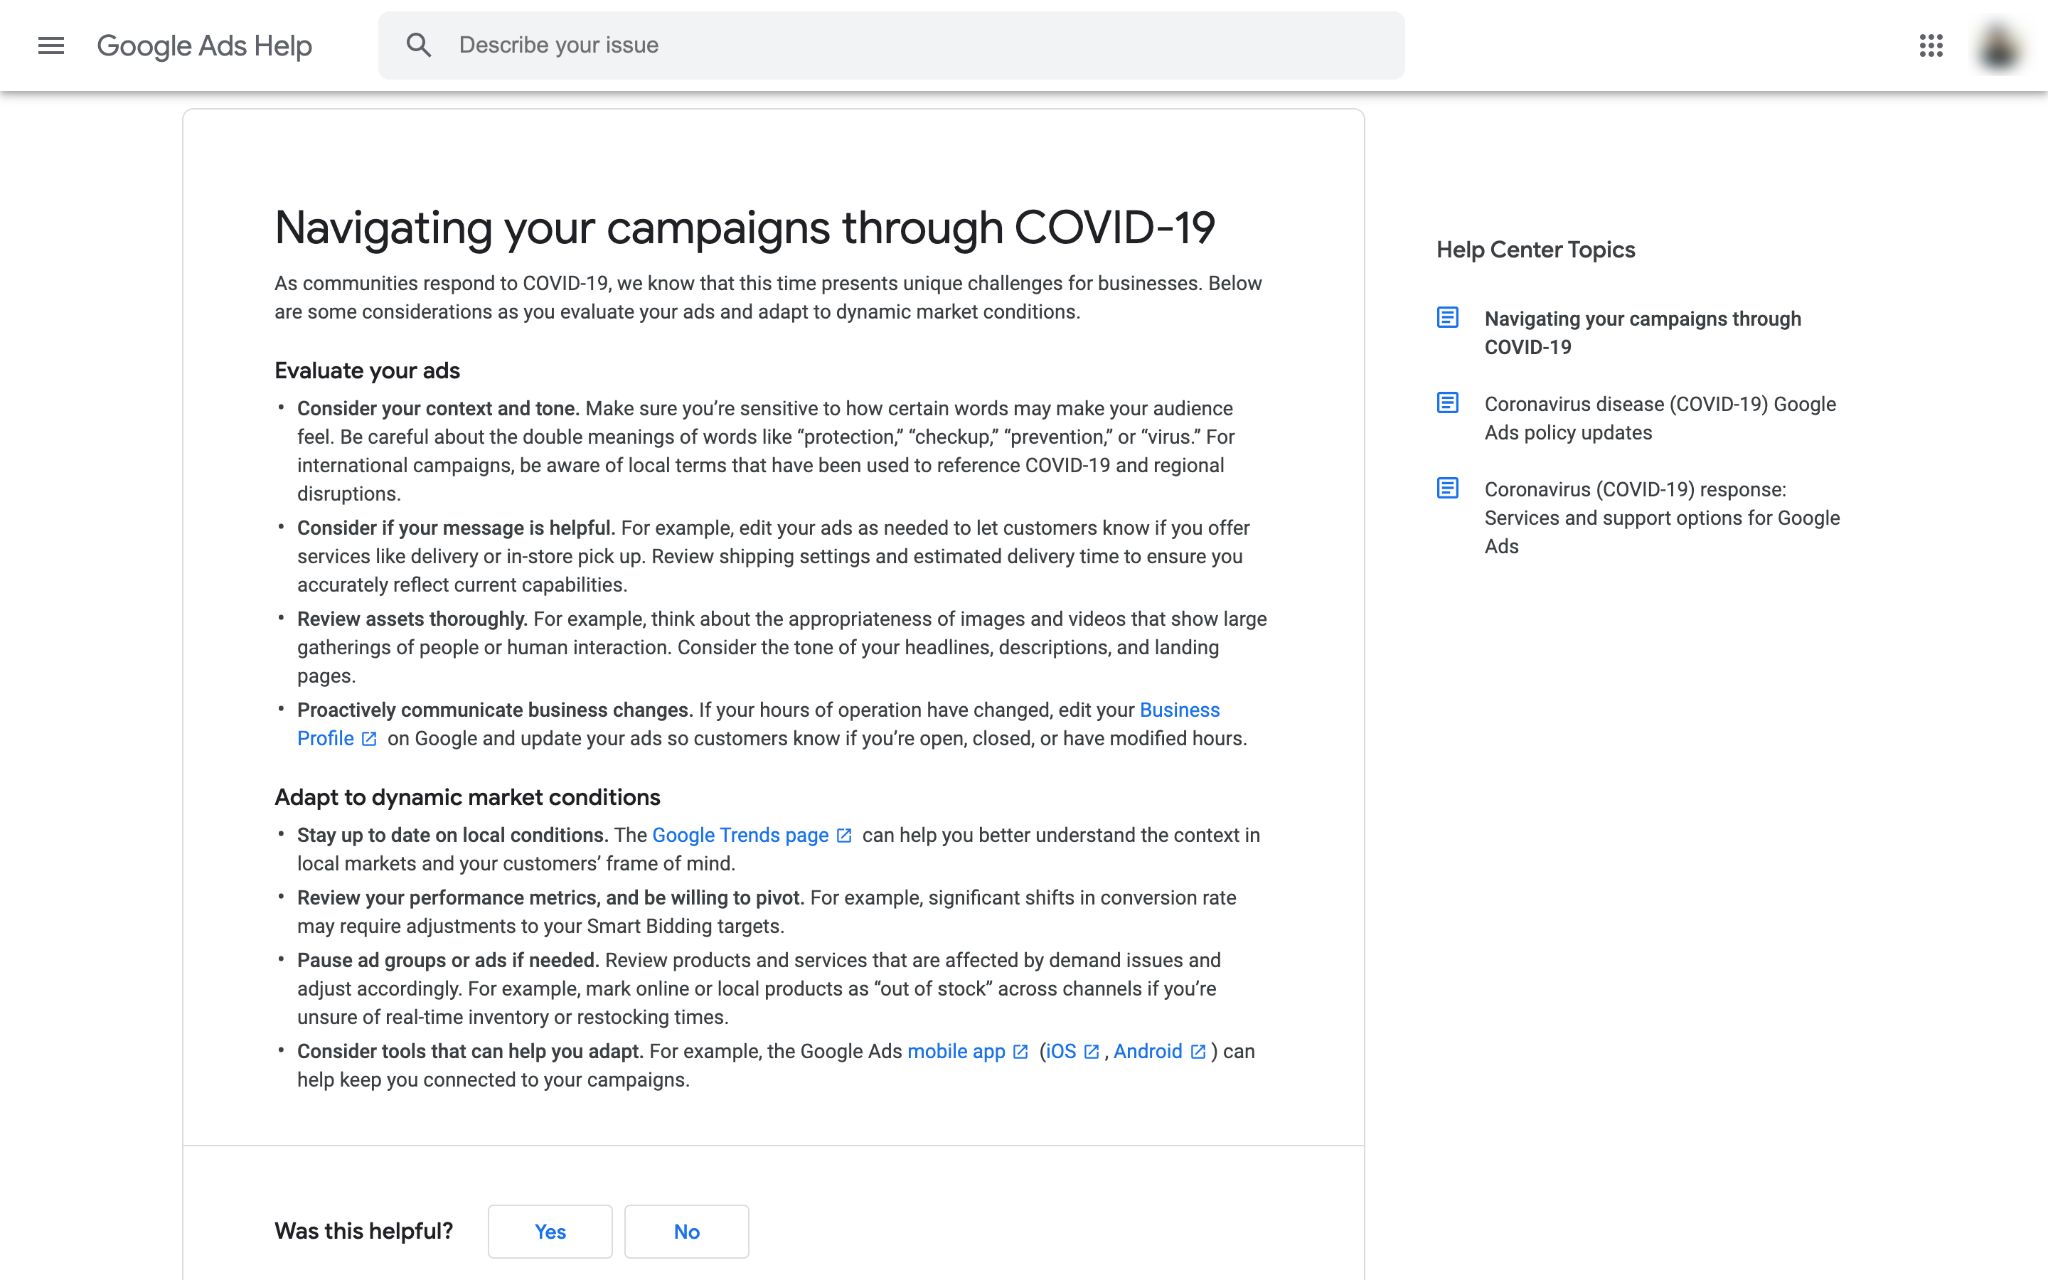Go to Google Ads Help home logo
The height and width of the screenshot is (1280, 2048).
tap(205, 46)
